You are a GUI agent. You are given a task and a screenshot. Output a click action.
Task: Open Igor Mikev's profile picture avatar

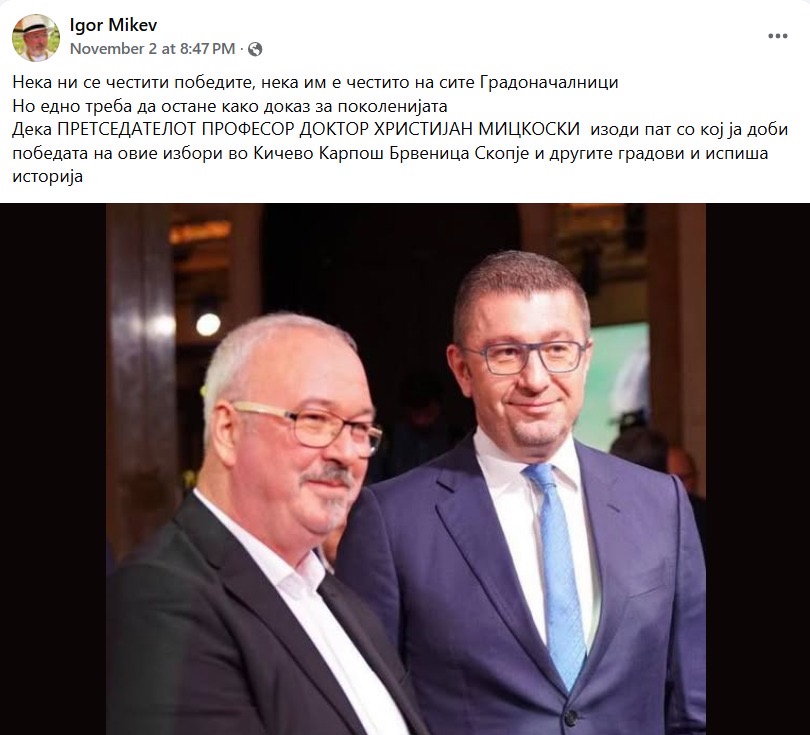[x=36, y=38]
